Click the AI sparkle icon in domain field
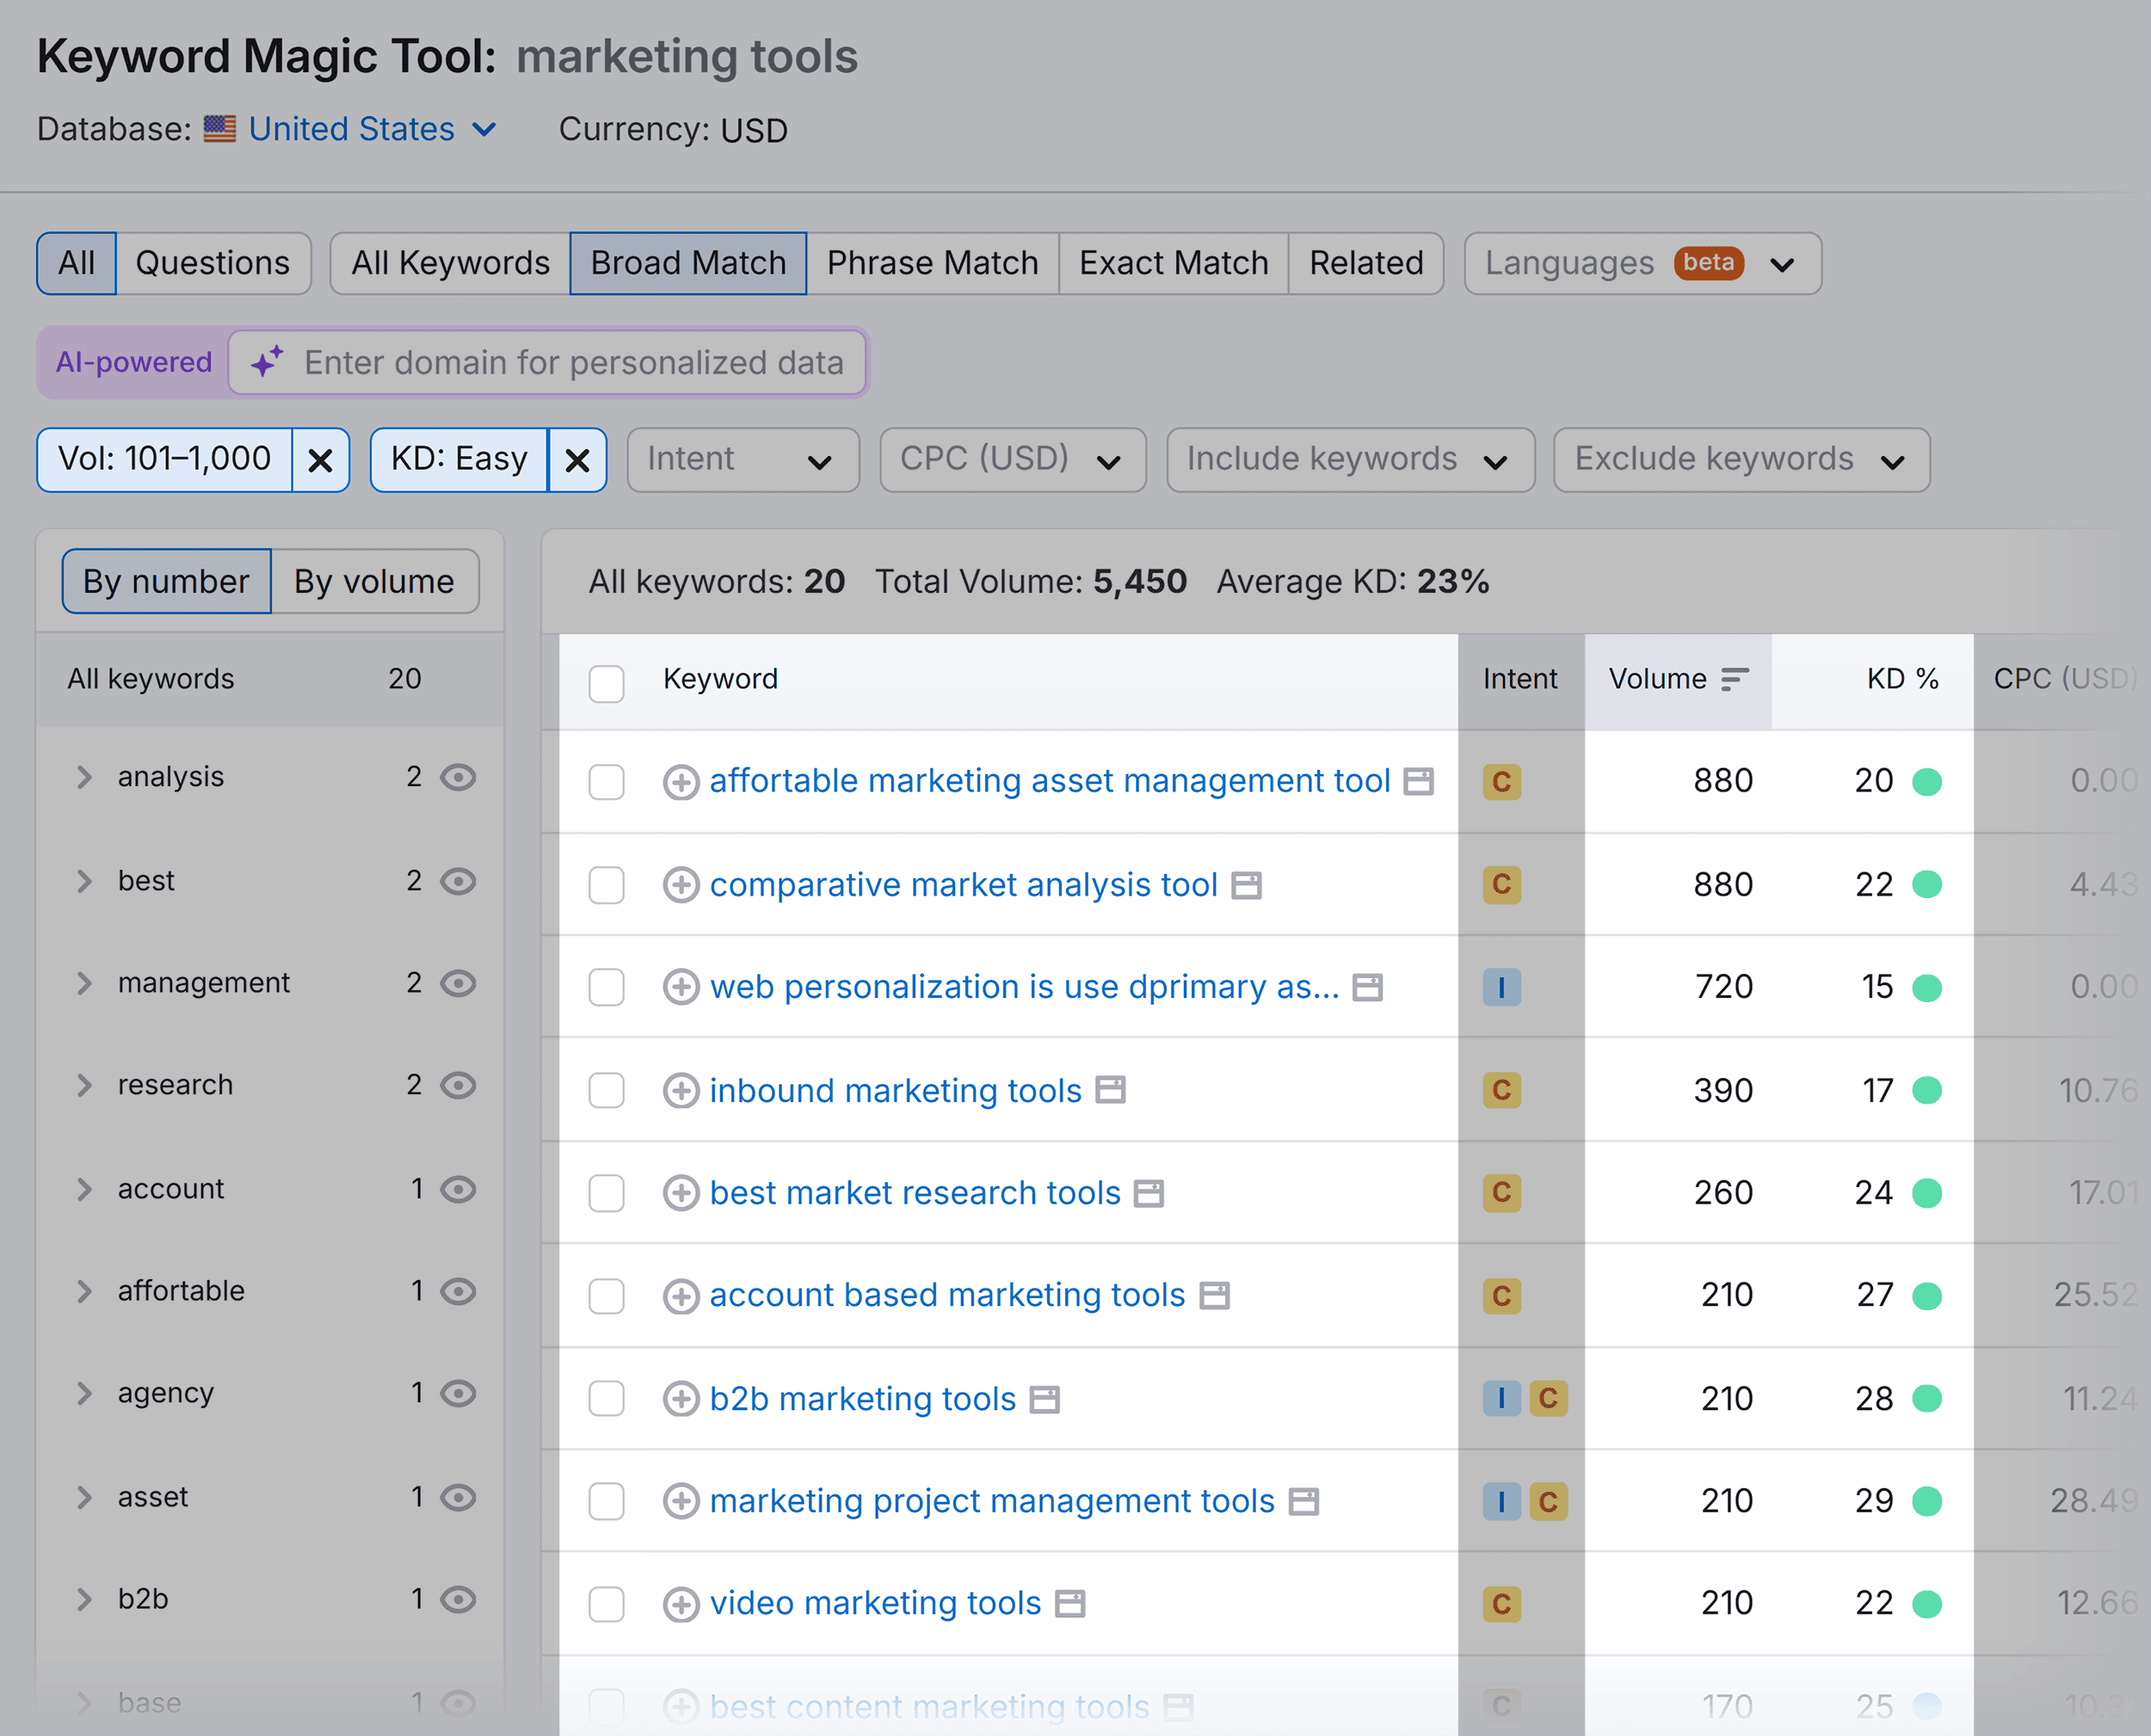The height and width of the screenshot is (1736, 2151). click(x=267, y=362)
